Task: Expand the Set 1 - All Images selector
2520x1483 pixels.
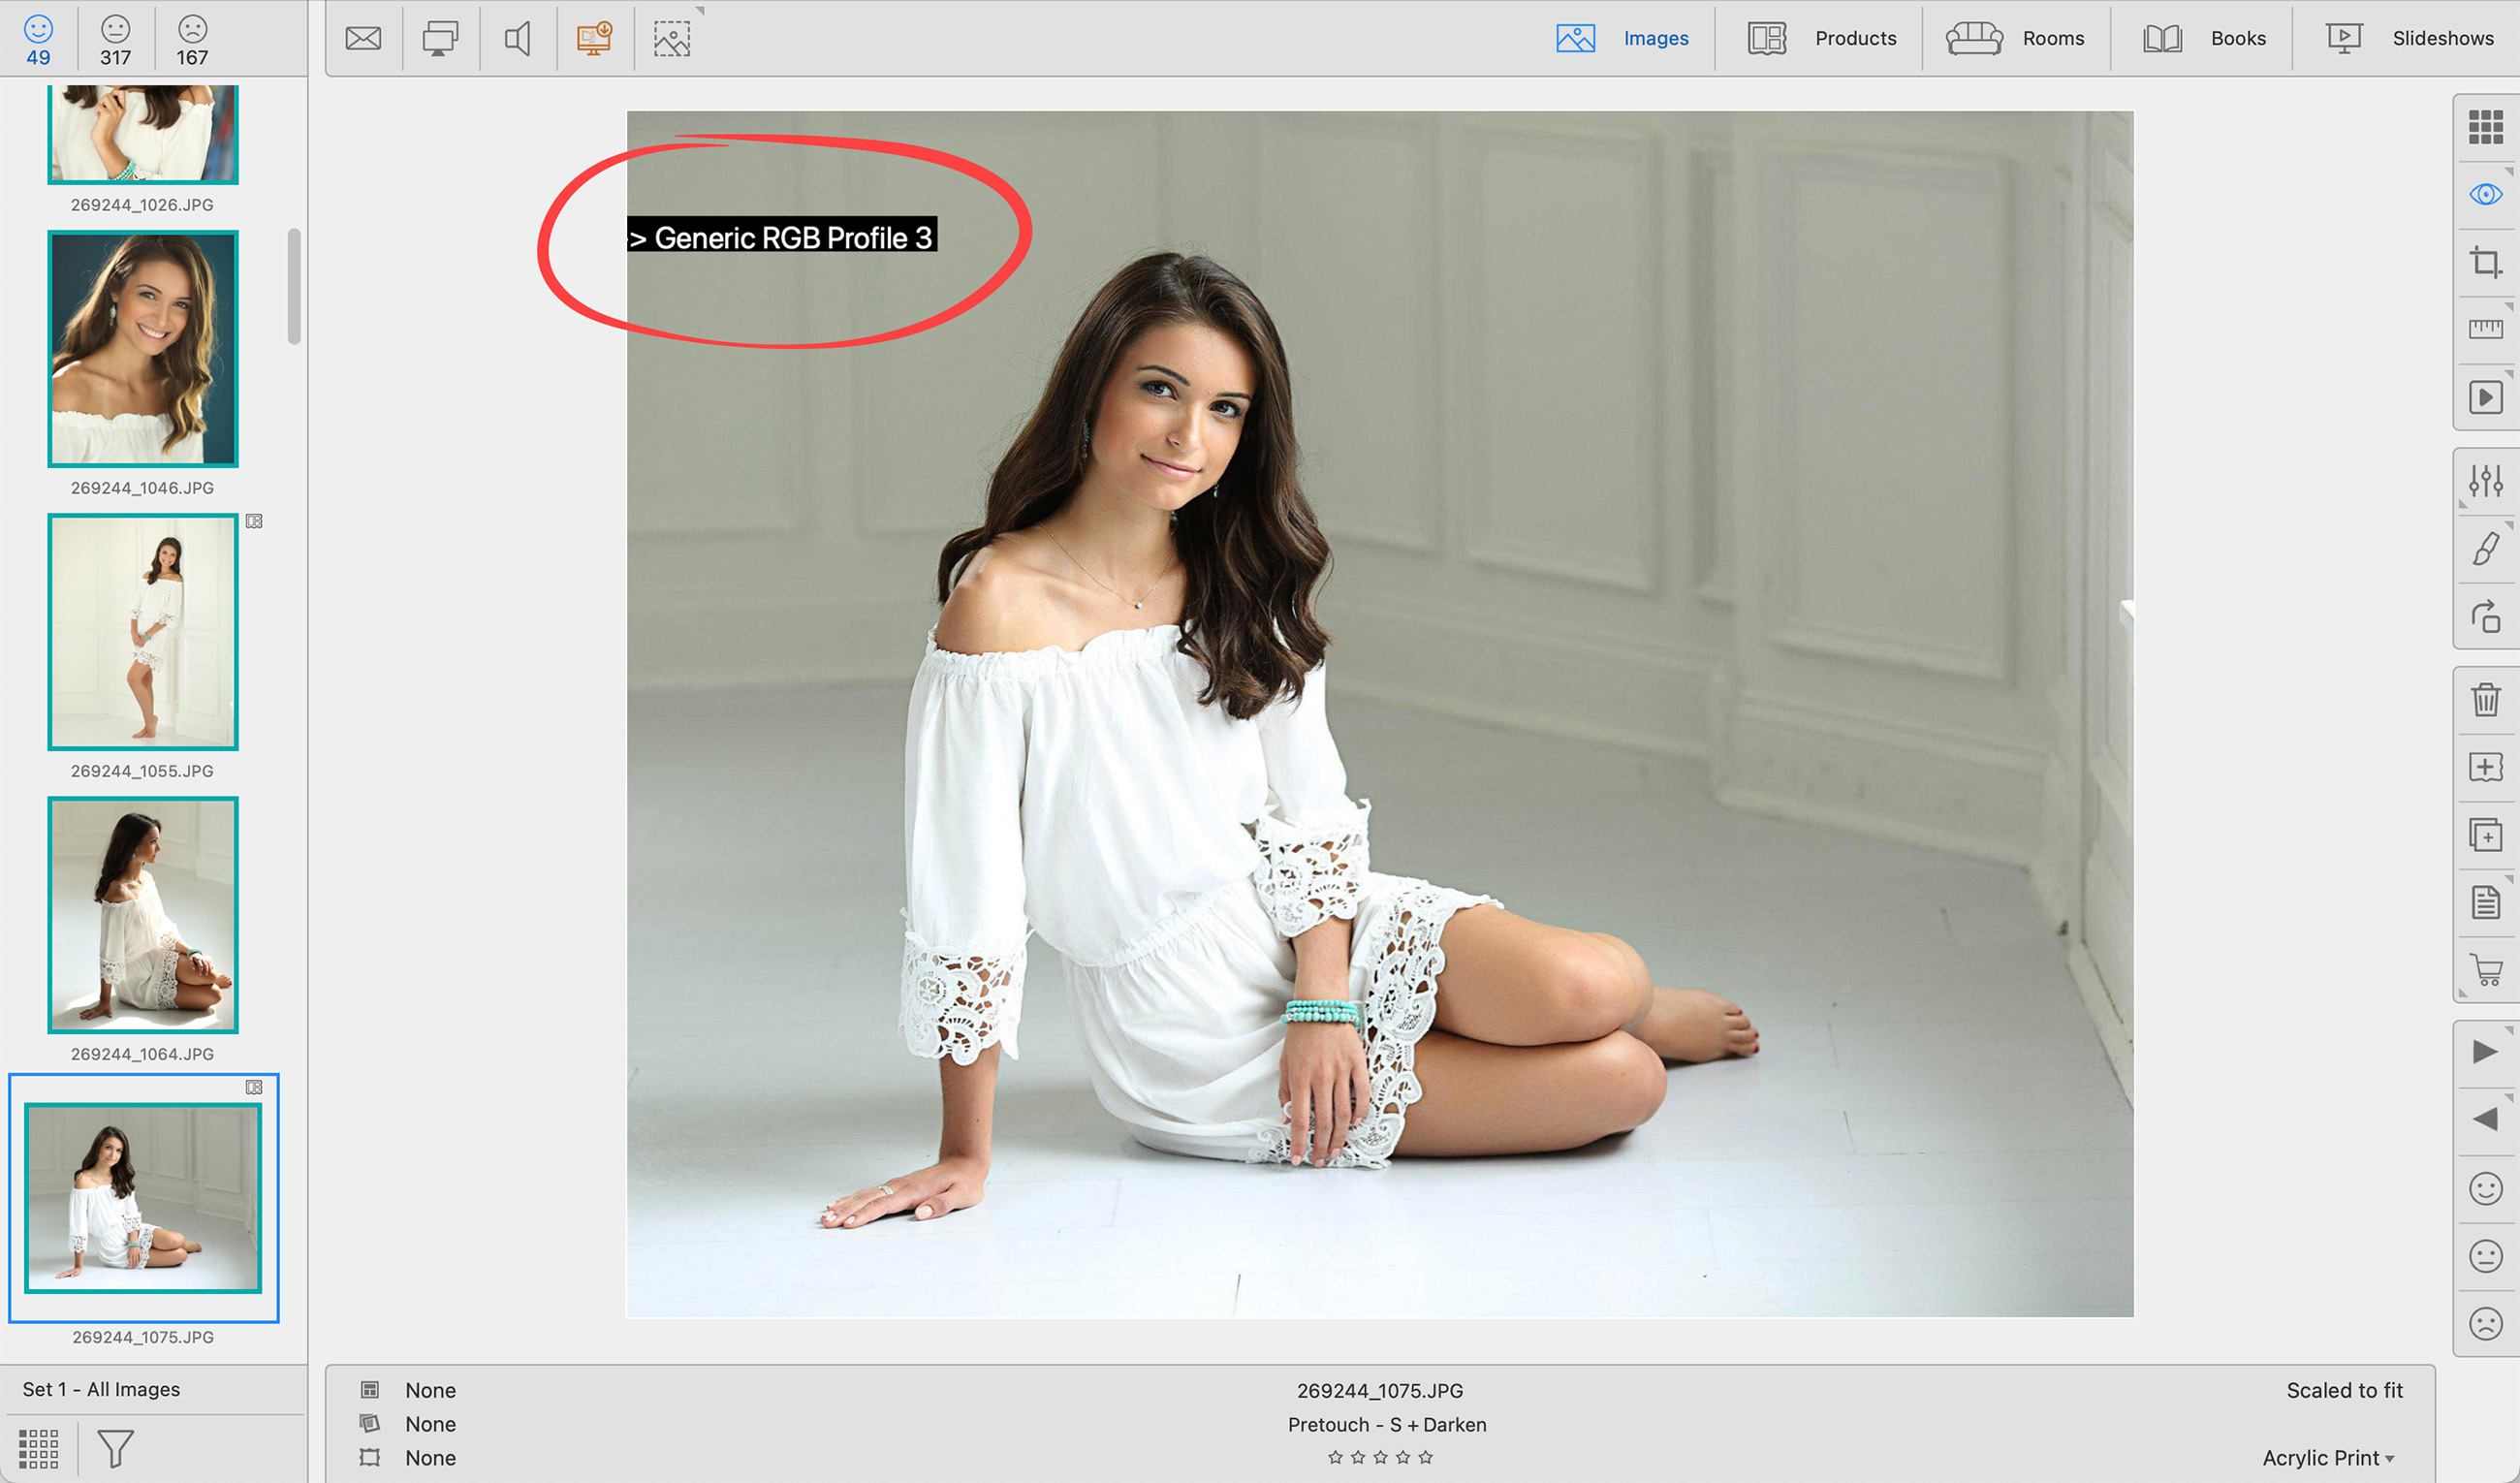Action: coord(102,1389)
